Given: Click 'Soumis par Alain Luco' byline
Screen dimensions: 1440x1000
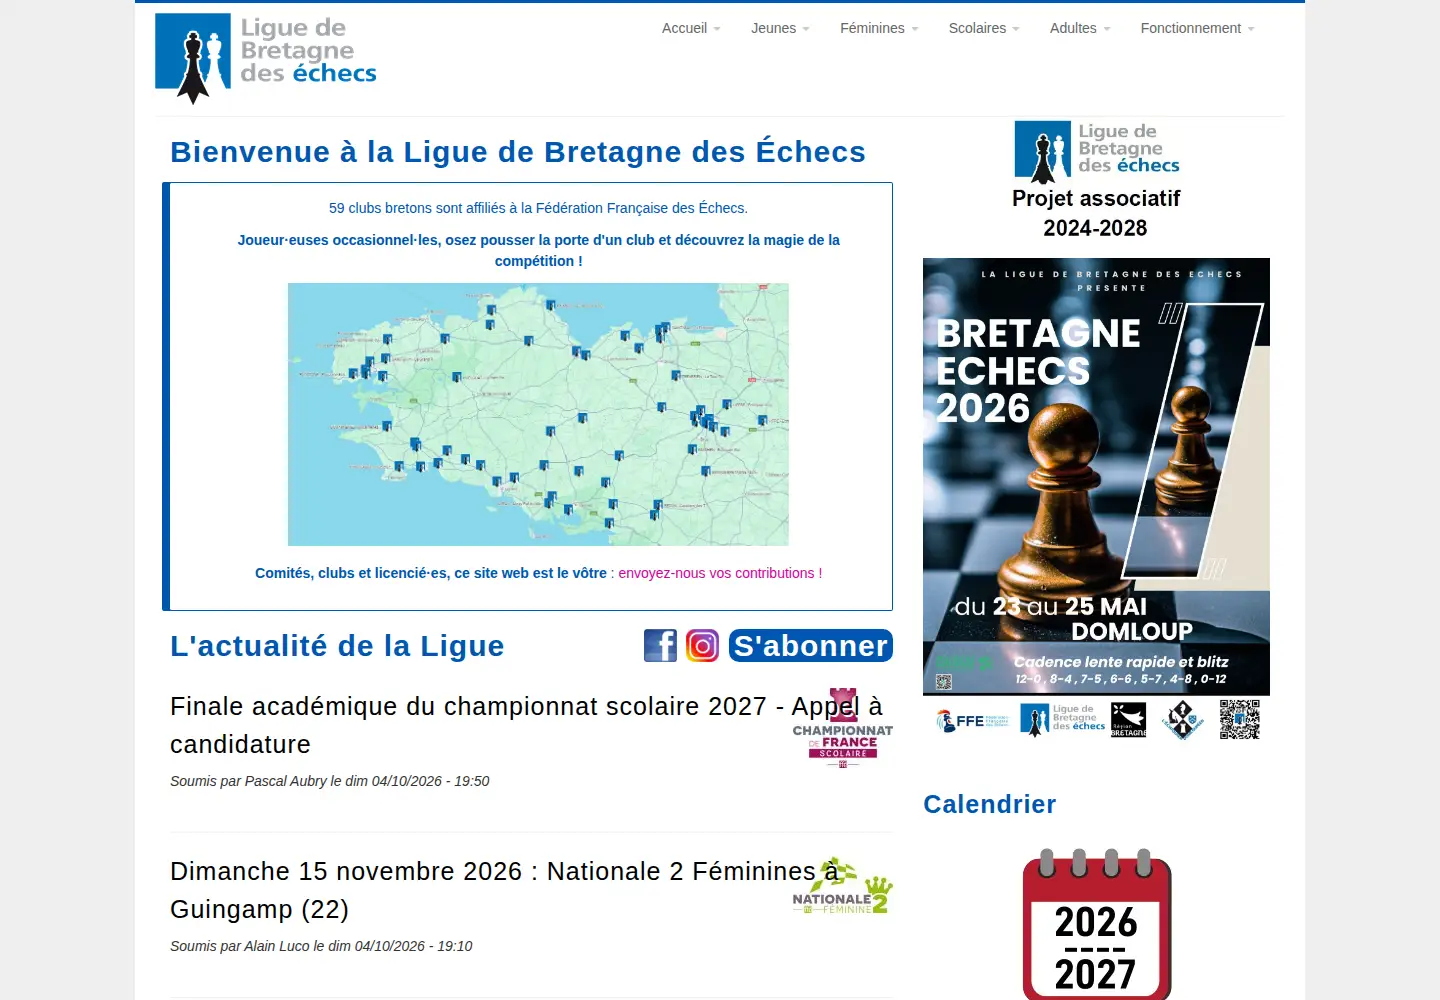Looking at the screenshot, I should click(321, 946).
